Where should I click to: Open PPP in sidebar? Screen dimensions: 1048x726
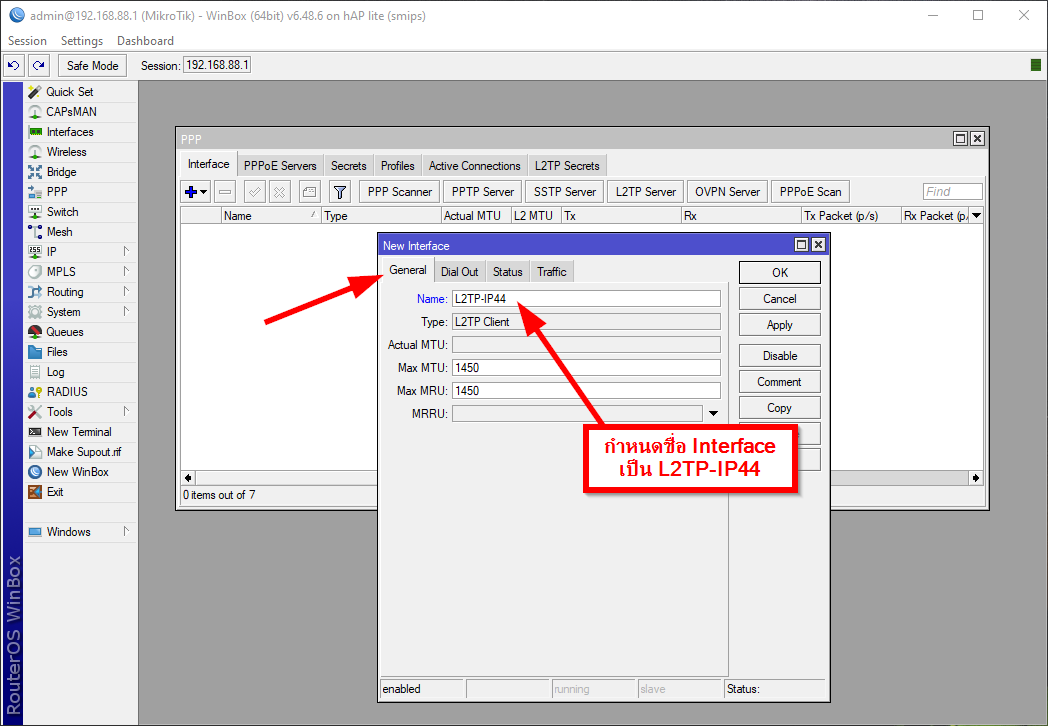(x=57, y=192)
